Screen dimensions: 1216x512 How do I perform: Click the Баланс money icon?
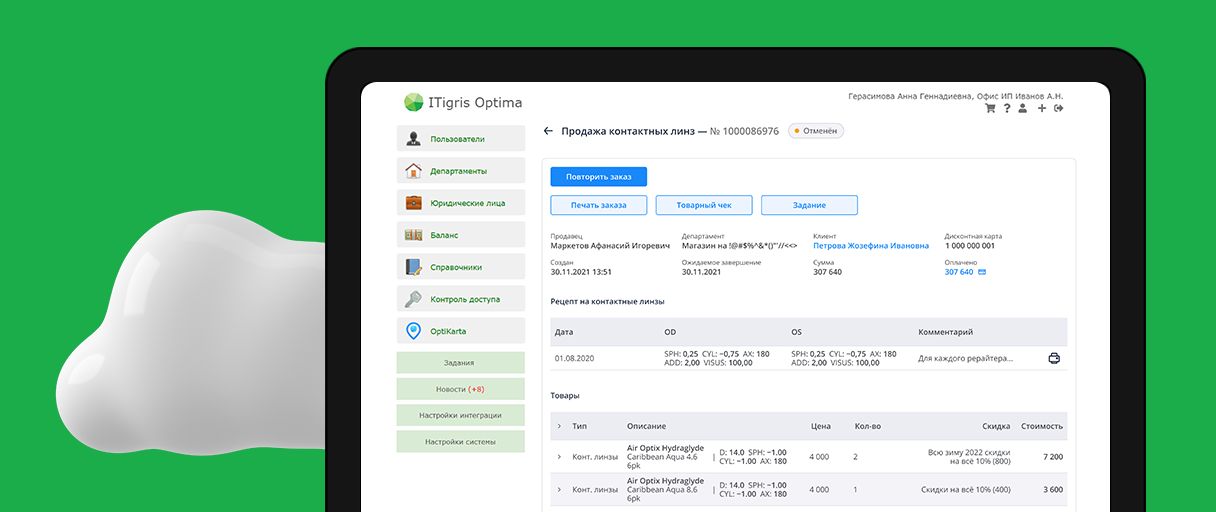click(x=413, y=235)
